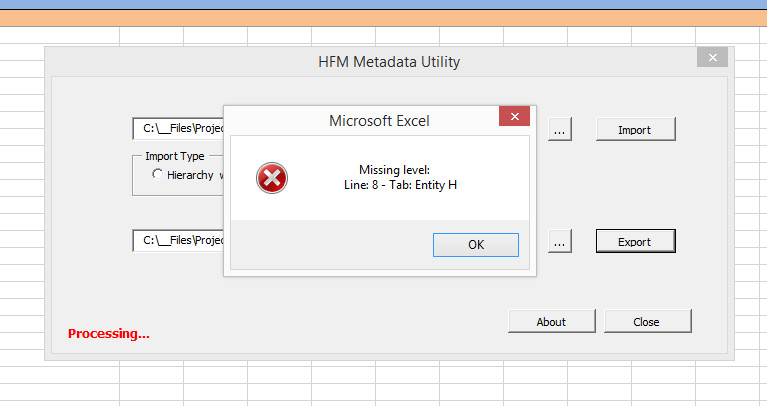Click the red error icon in the message box

pos(271,178)
